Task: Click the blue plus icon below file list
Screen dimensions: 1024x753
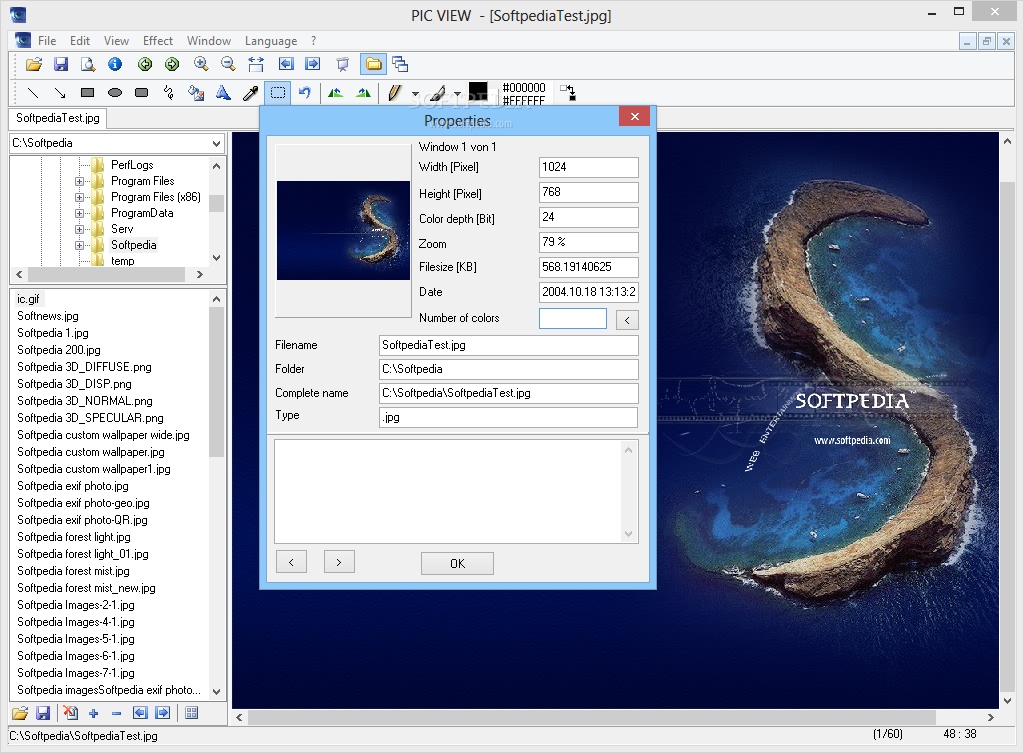Action: click(x=93, y=713)
